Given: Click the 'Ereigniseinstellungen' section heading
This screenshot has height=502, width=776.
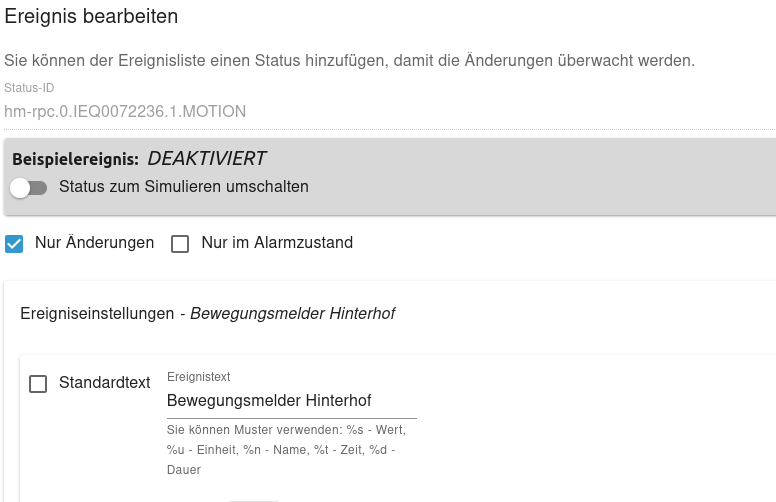Looking at the screenshot, I should click(x=97, y=314).
